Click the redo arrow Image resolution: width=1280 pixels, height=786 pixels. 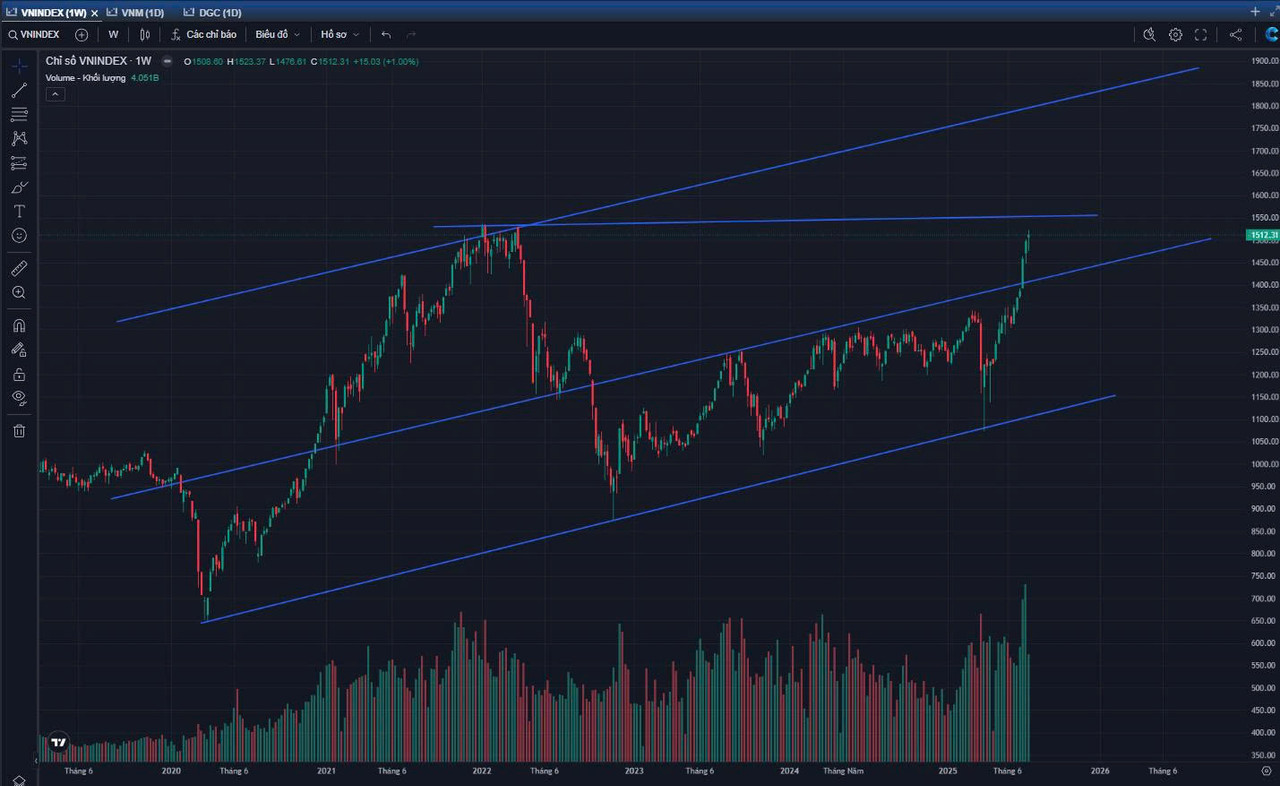click(x=411, y=34)
